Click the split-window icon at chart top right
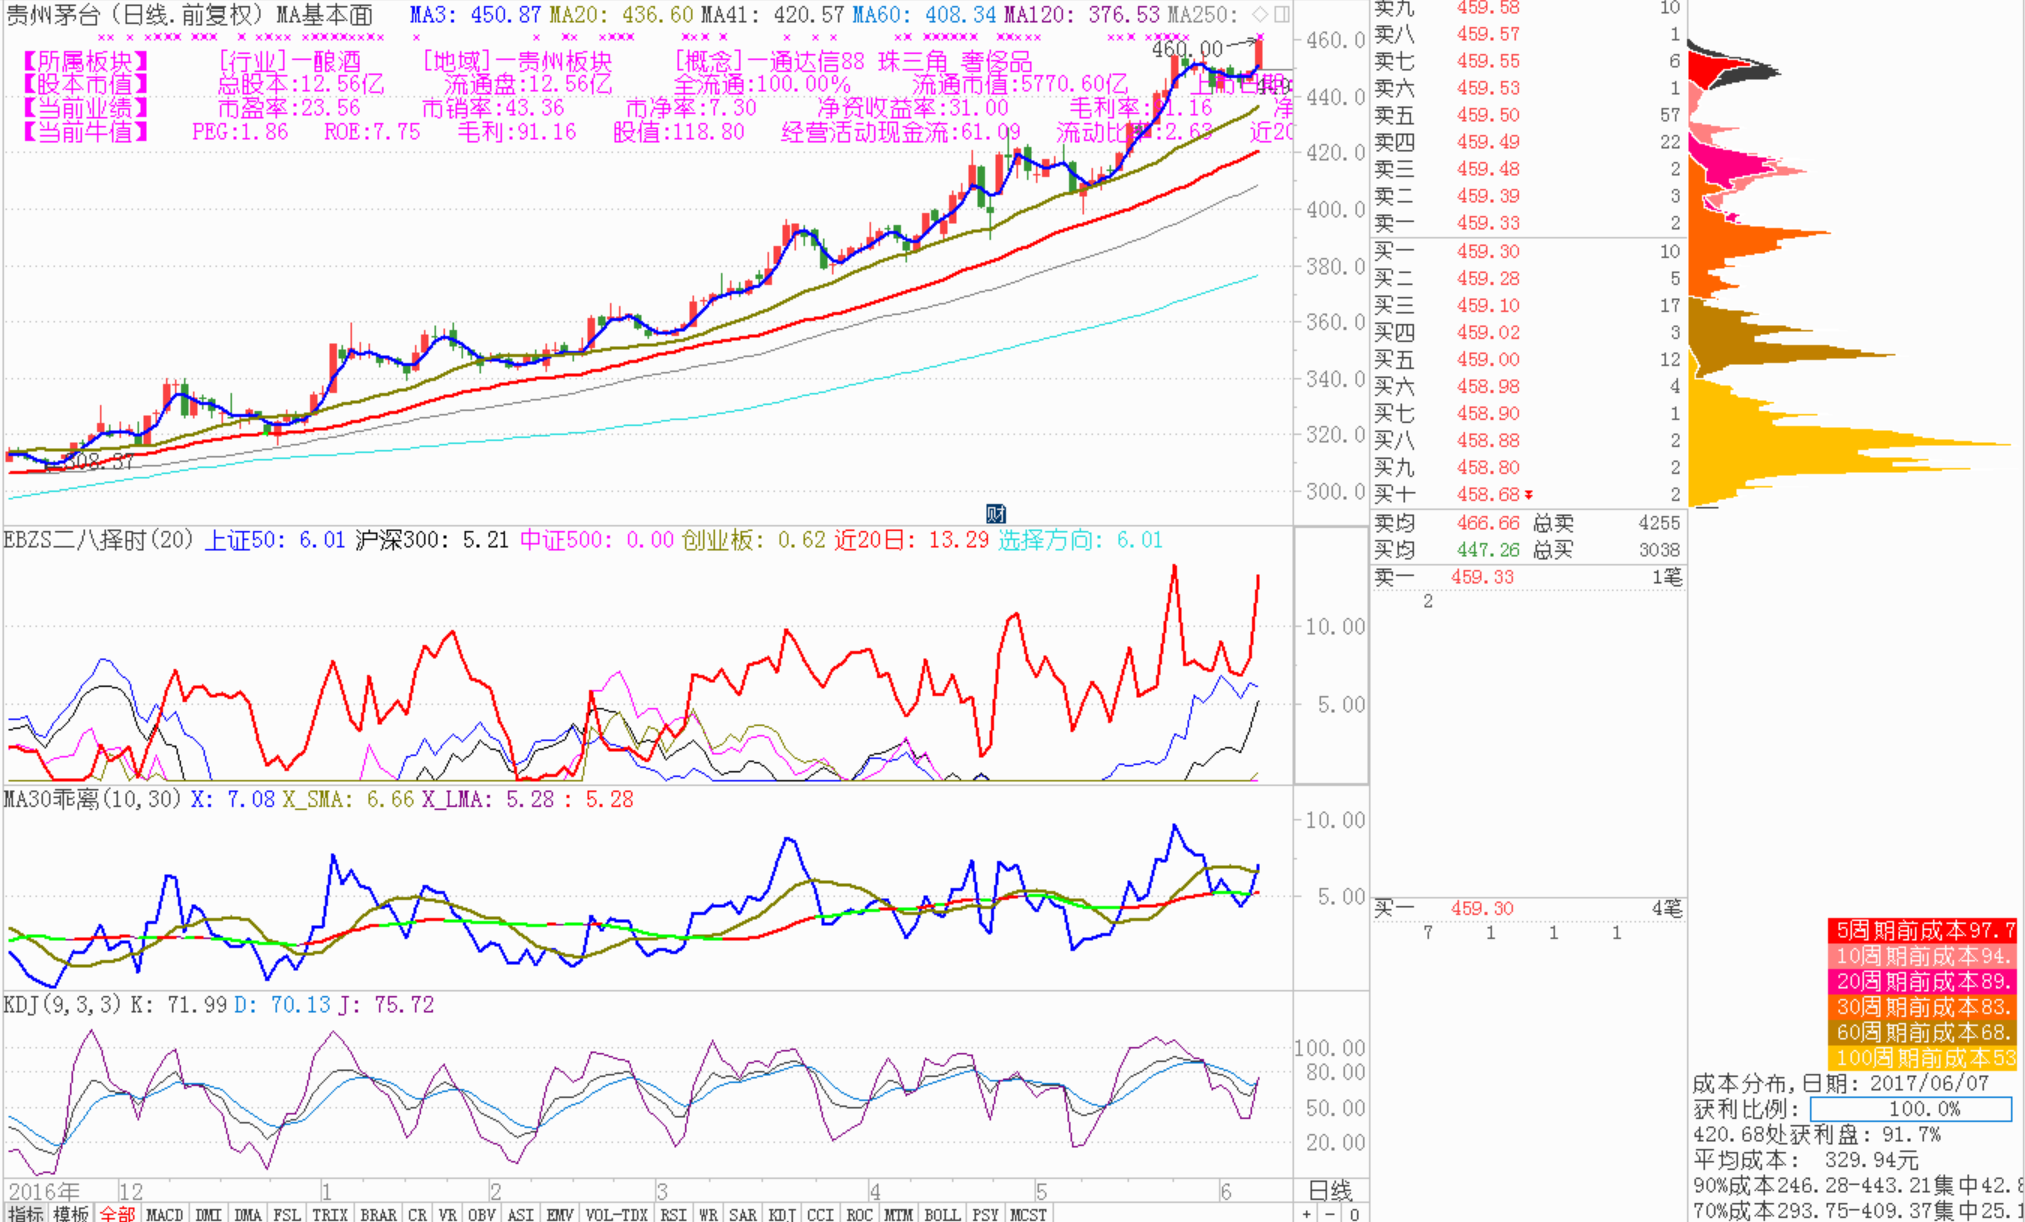Image resolution: width=2025 pixels, height=1222 pixels. (x=1281, y=14)
